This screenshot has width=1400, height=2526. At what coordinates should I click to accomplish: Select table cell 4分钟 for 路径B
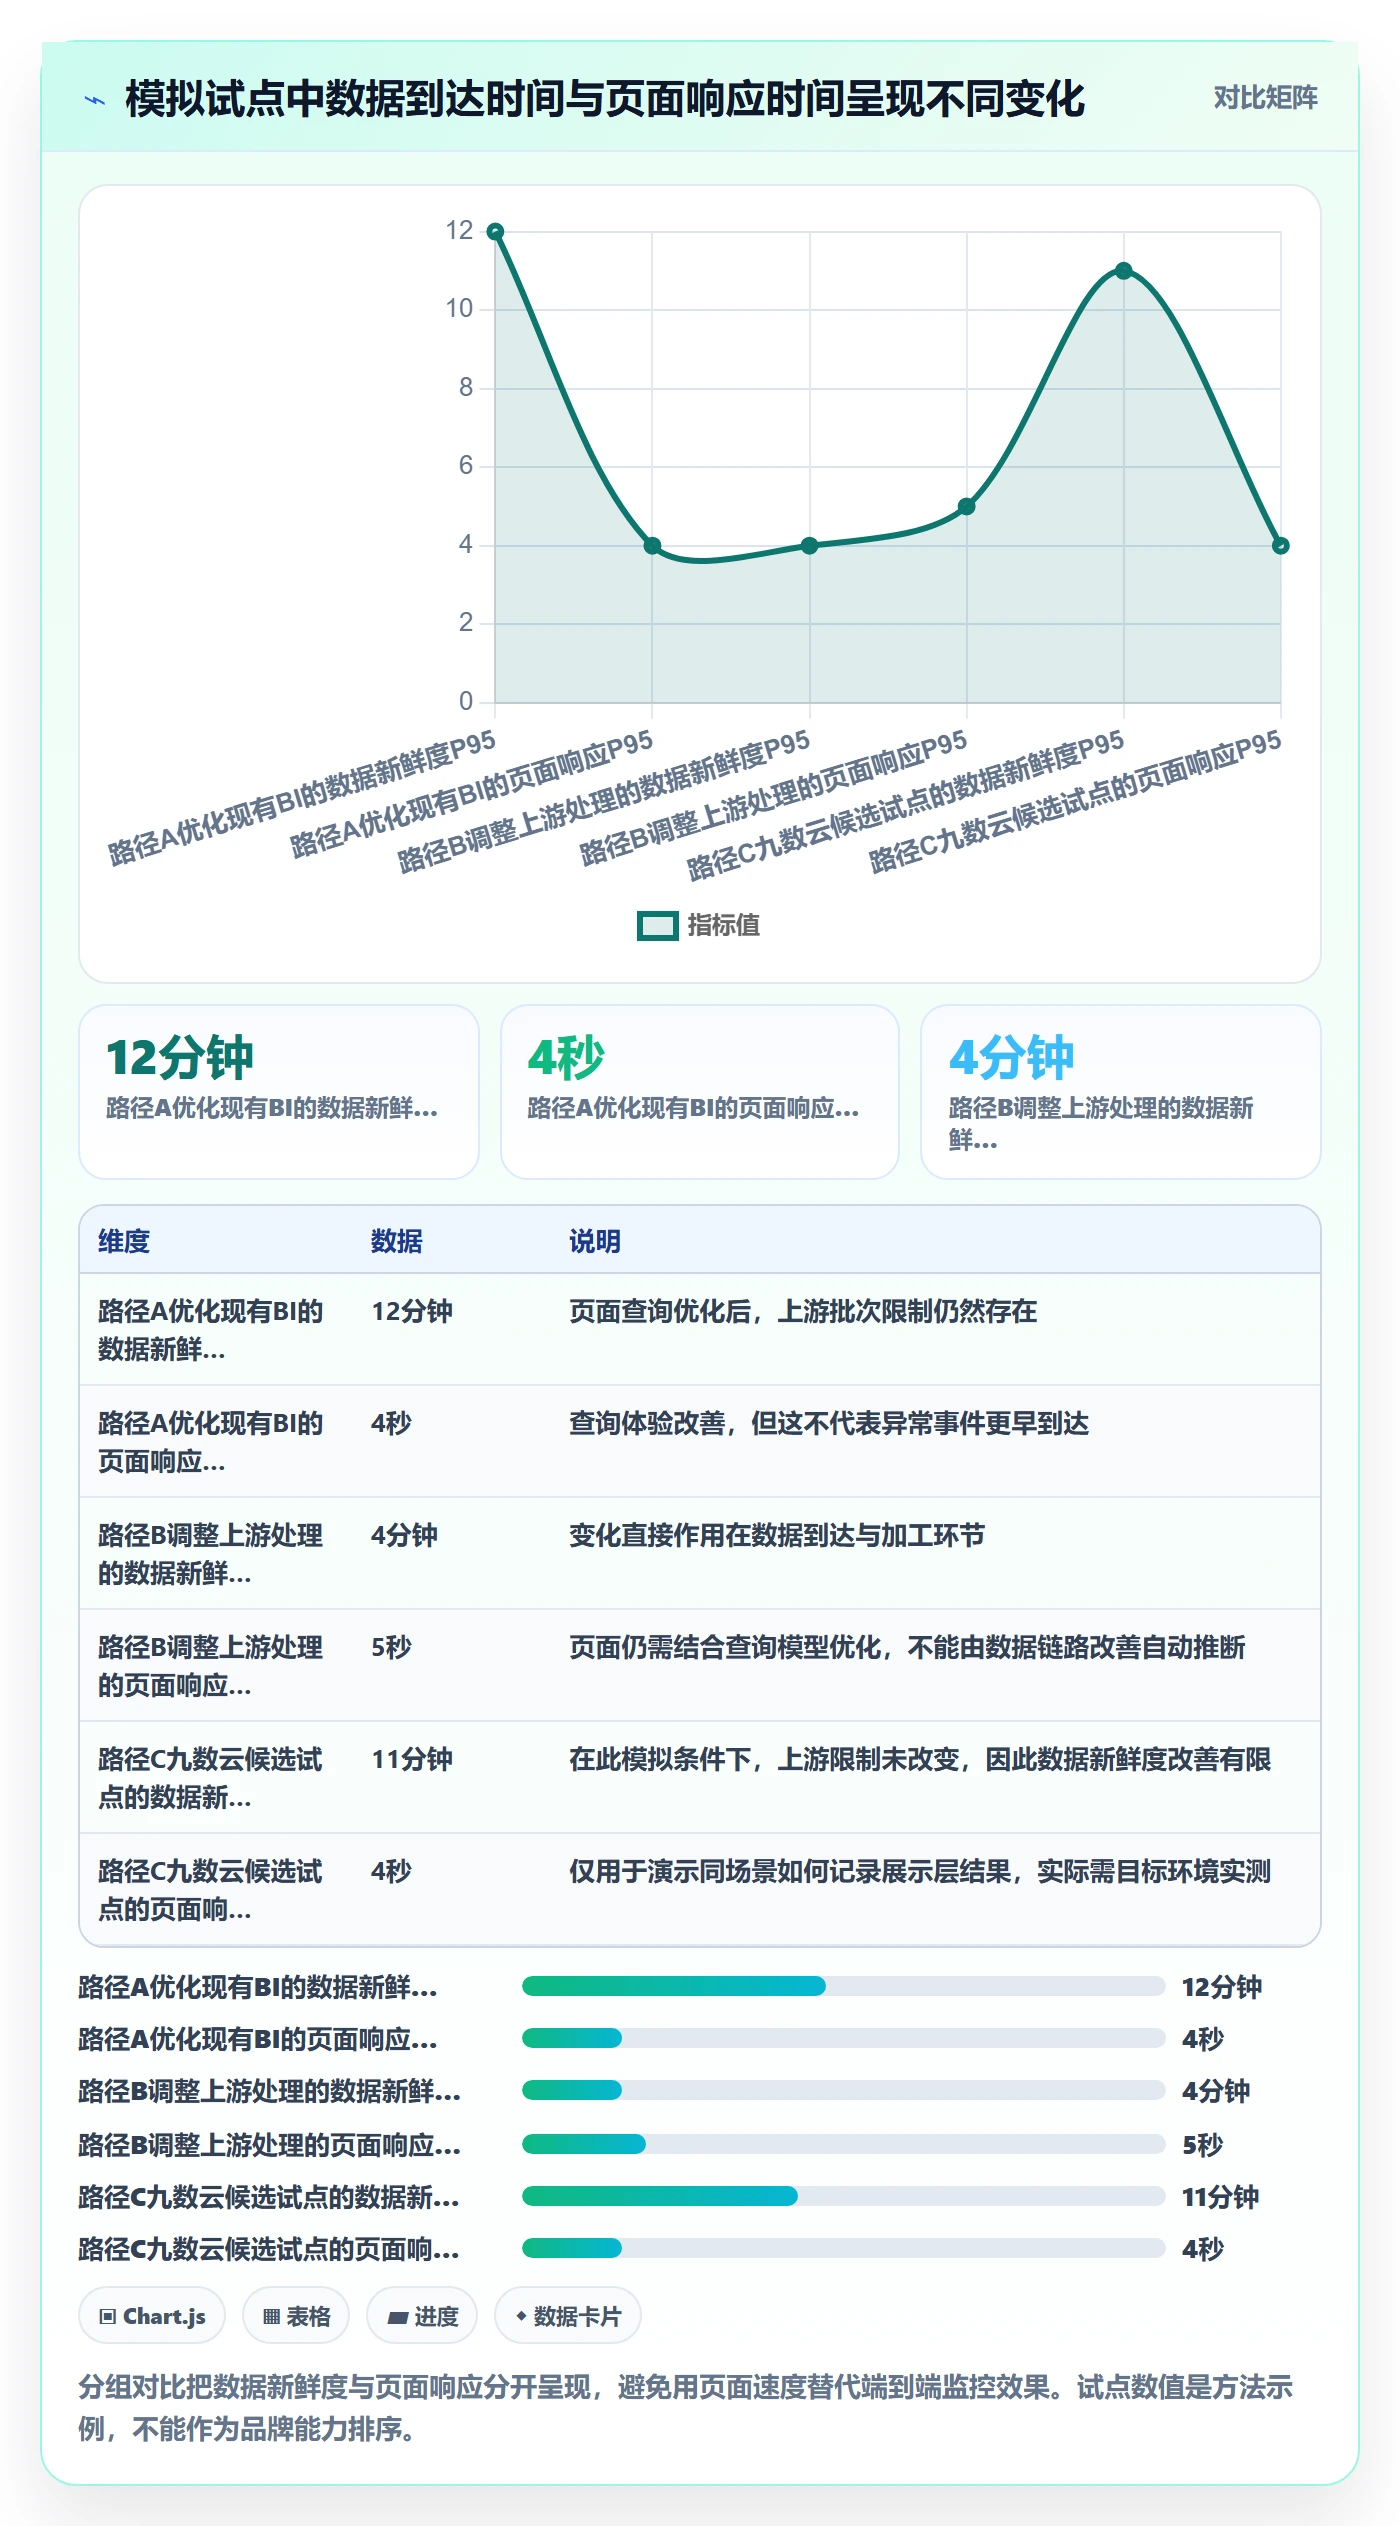coord(404,1535)
